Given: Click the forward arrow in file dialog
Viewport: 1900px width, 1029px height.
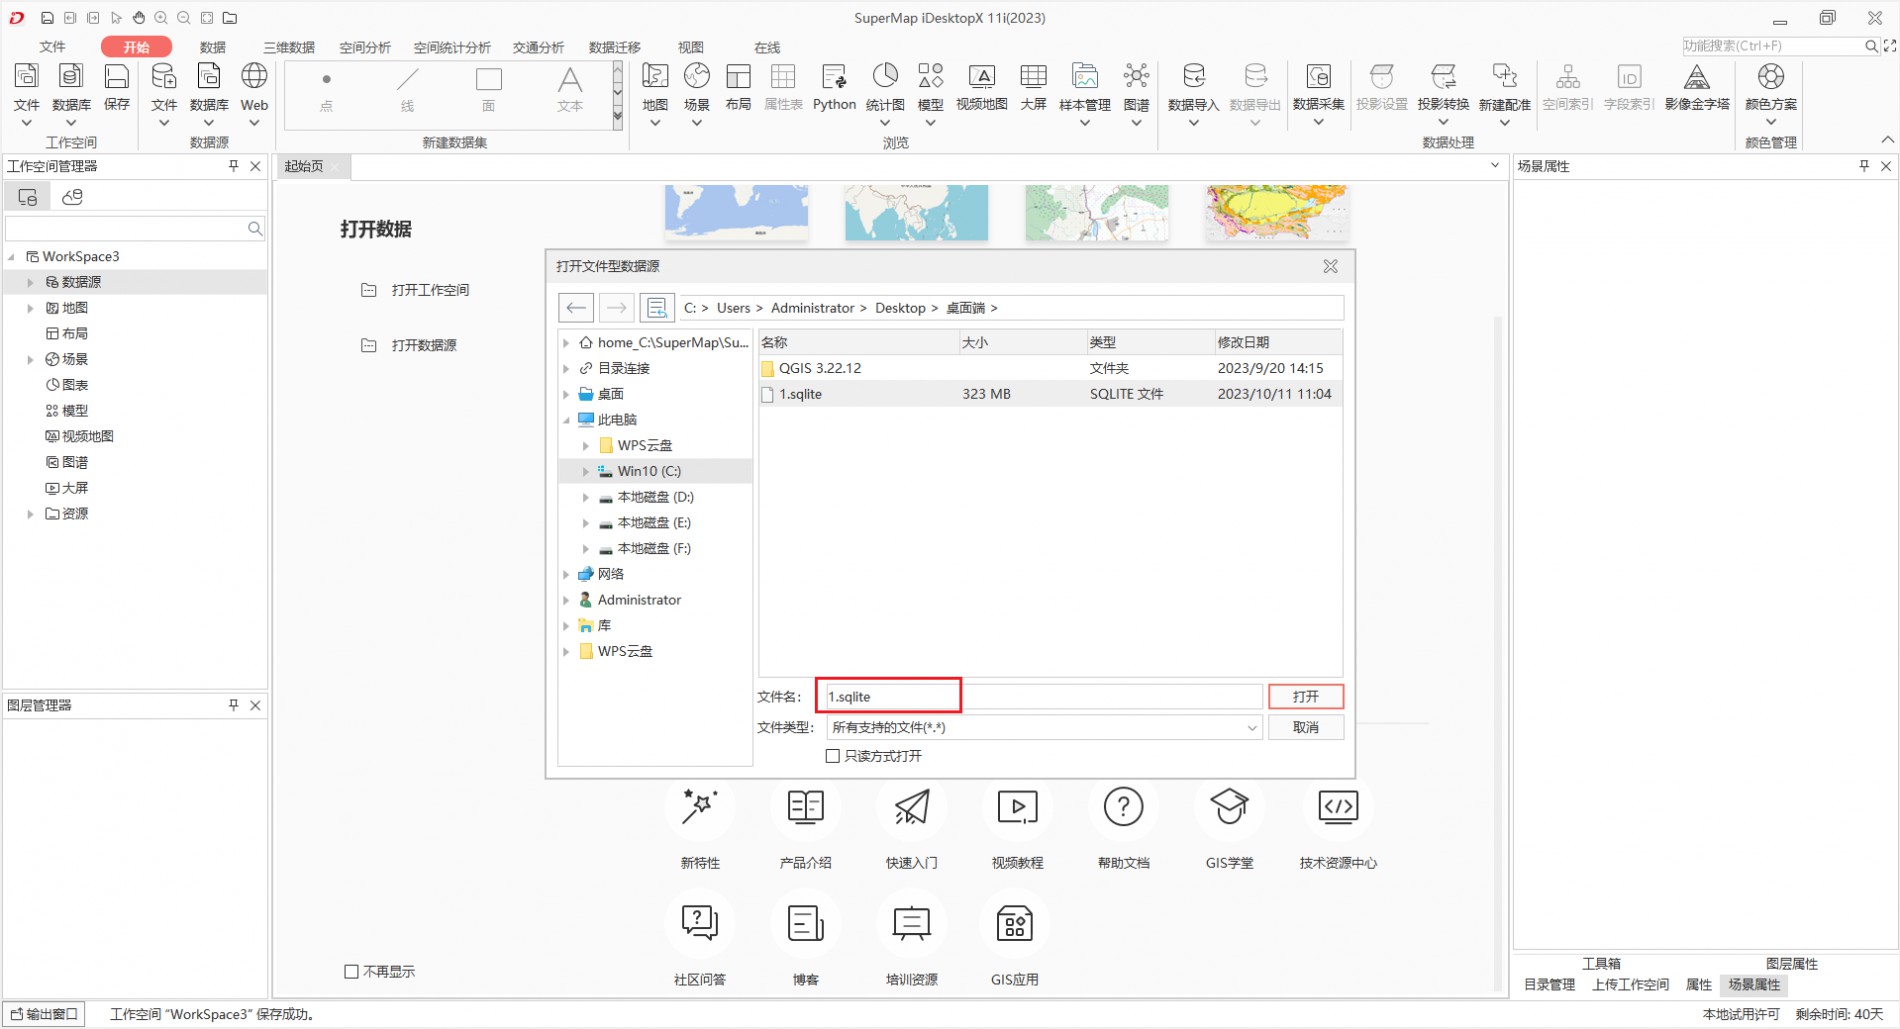Looking at the screenshot, I should (617, 308).
